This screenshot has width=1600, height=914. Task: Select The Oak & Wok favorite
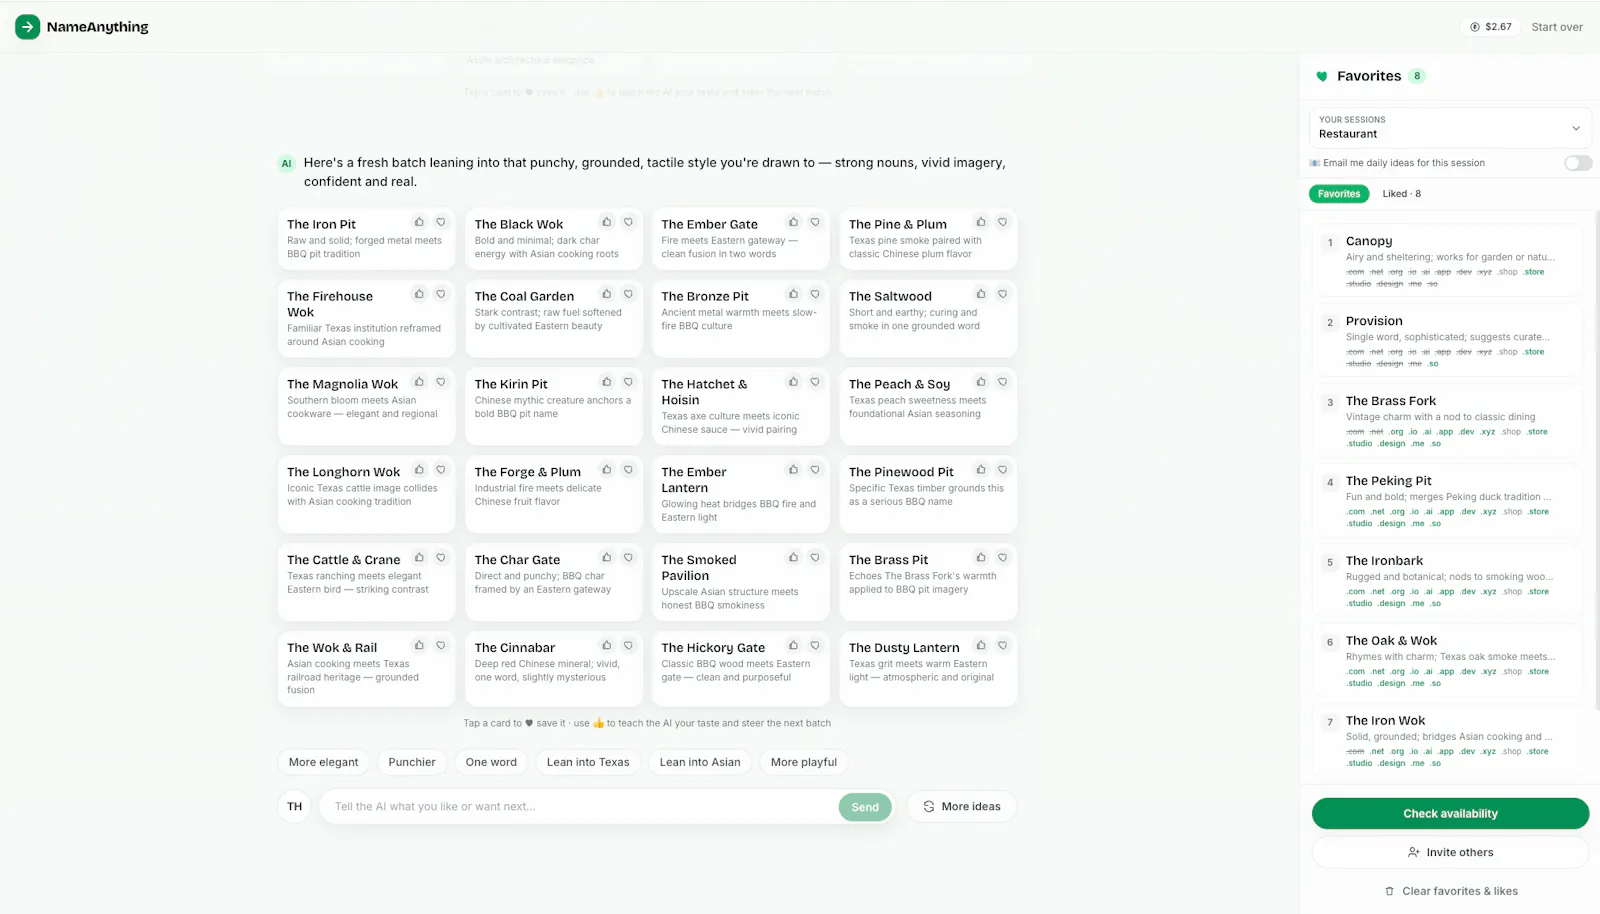click(1449, 662)
